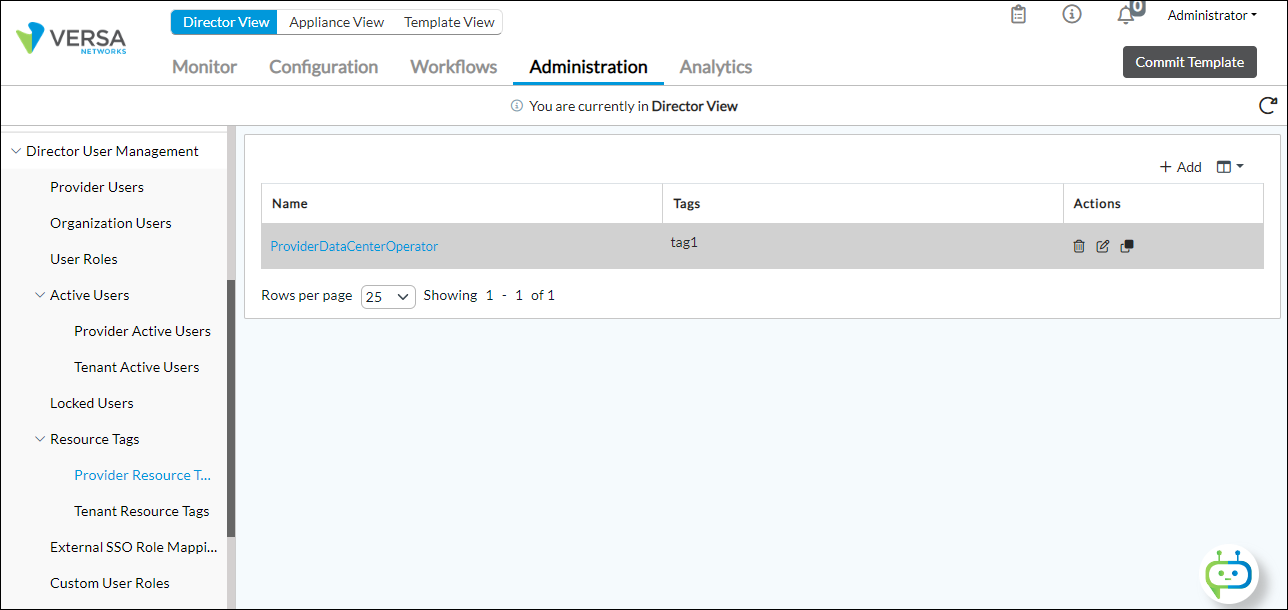Screen dimensions: 1288x610
Task: Refresh the page with reload icon
Action: click(1267, 106)
